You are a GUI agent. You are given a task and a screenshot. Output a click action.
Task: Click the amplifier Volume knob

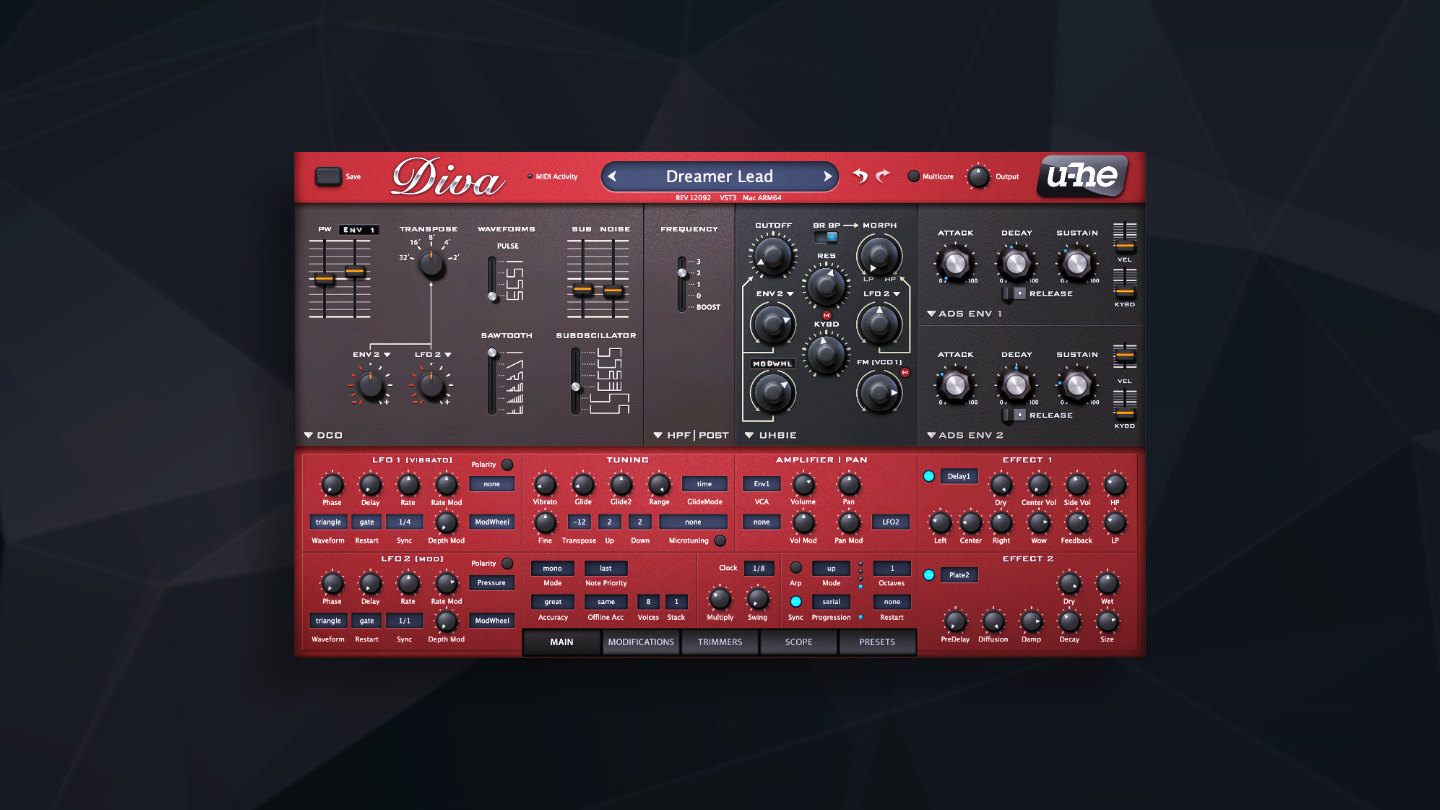804,485
